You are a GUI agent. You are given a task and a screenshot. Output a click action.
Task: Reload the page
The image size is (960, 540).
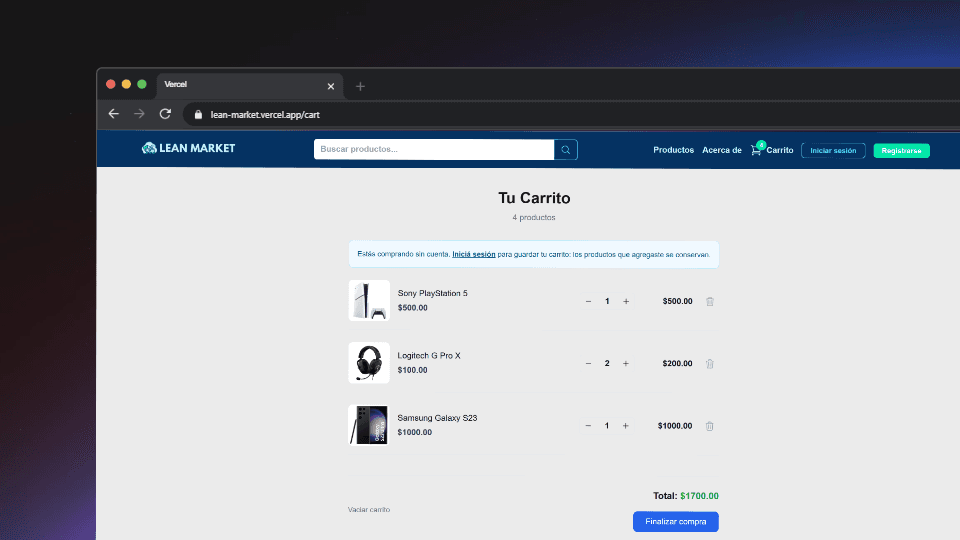tap(165, 114)
